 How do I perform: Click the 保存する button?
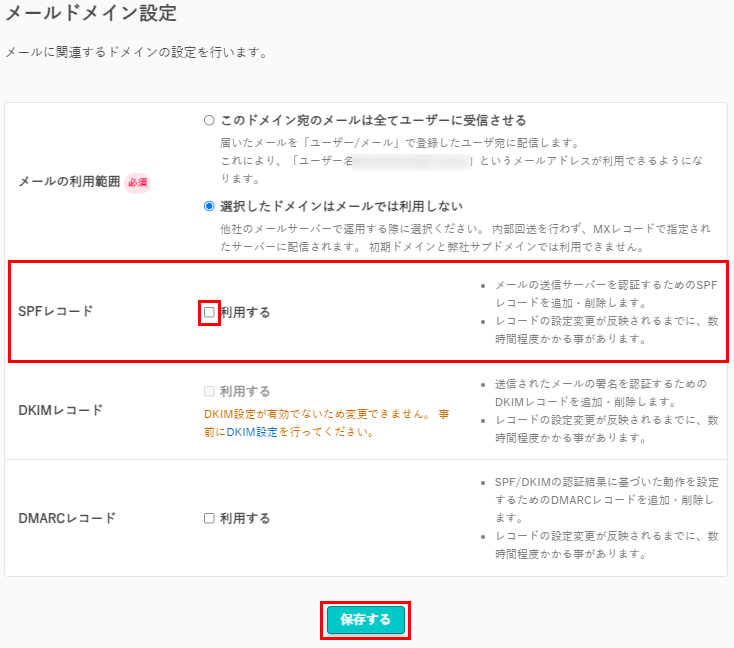(365, 620)
